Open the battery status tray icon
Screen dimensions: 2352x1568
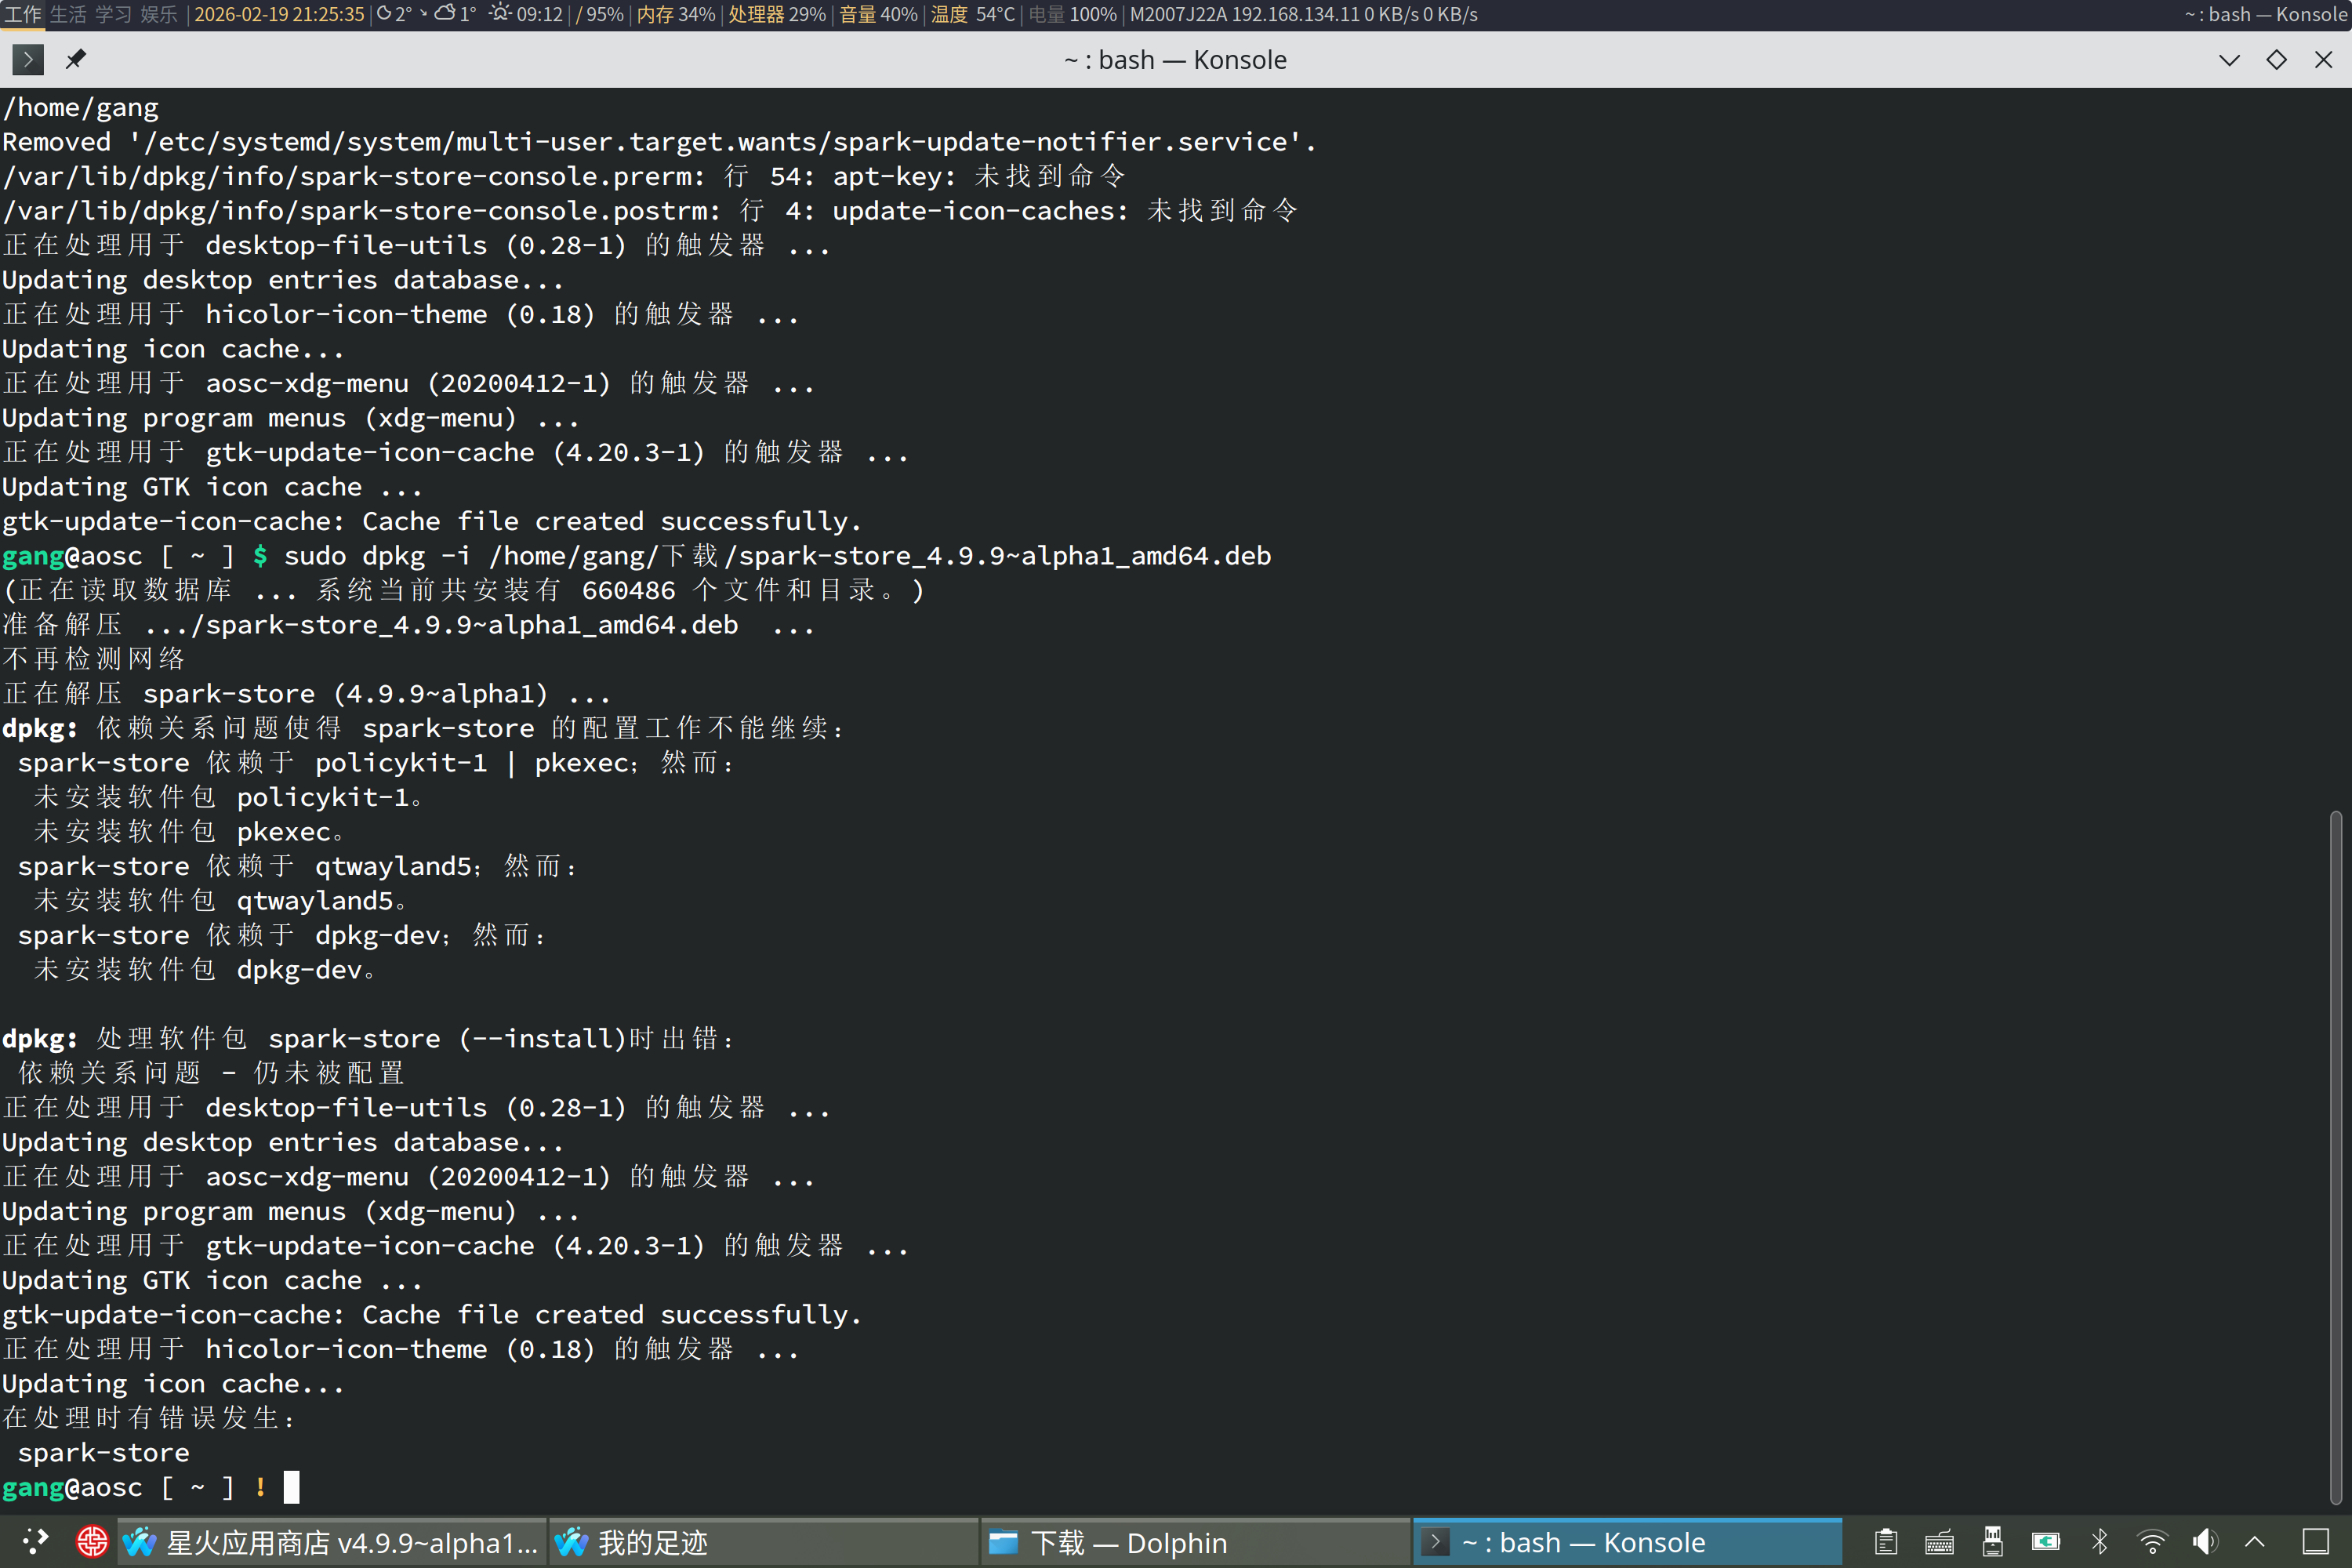point(2046,1542)
